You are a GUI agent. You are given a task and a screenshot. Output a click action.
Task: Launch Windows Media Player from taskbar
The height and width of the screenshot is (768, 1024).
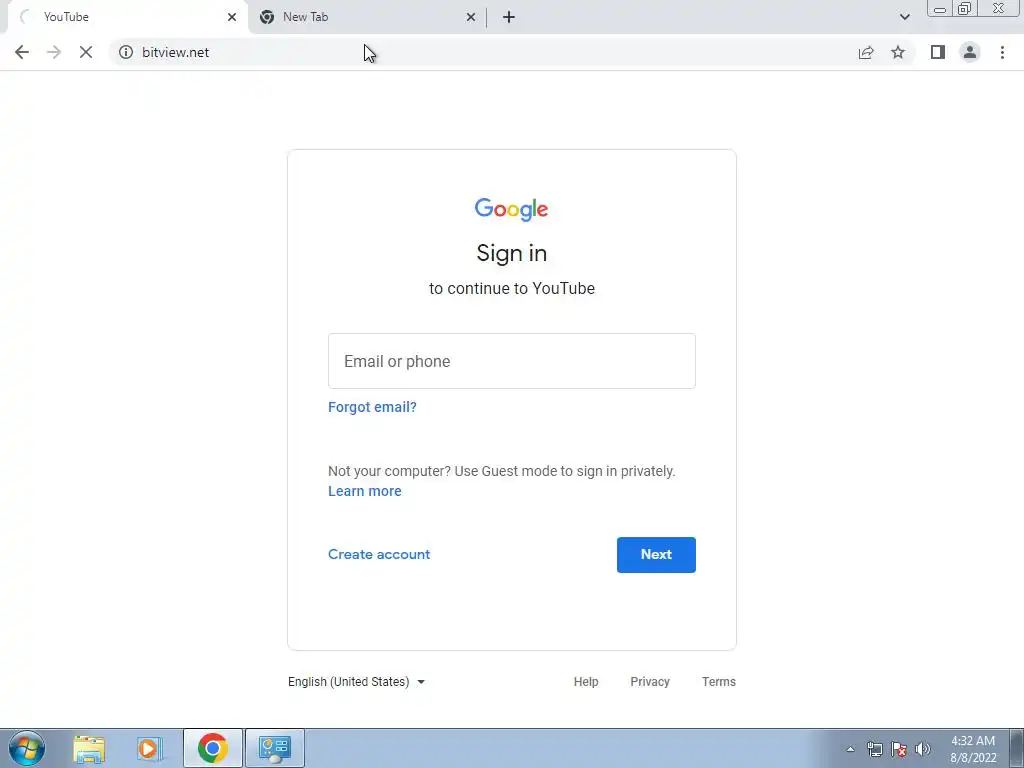pyautogui.click(x=150, y=748)
